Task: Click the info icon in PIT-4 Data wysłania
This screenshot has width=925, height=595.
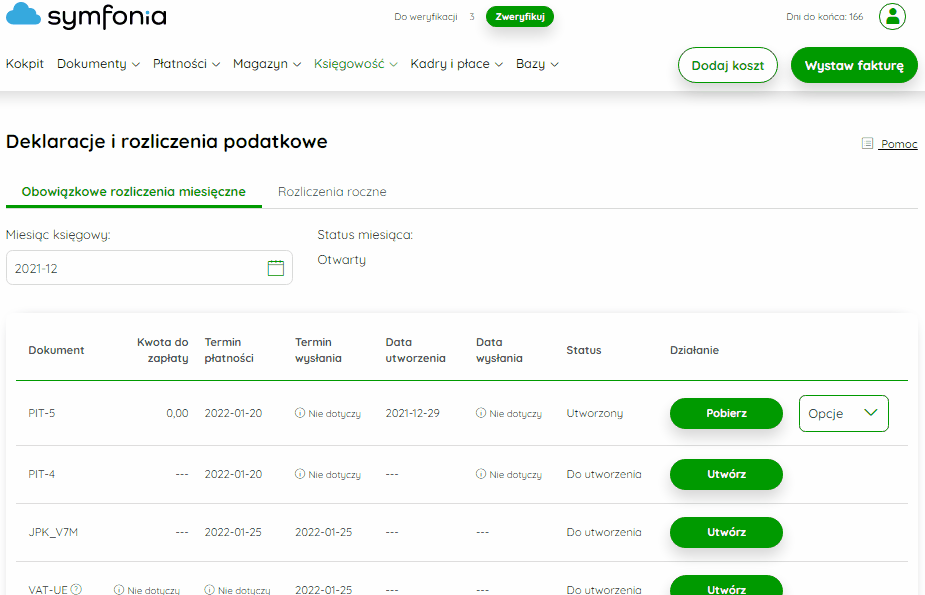Action: click(x=481, y=474)
